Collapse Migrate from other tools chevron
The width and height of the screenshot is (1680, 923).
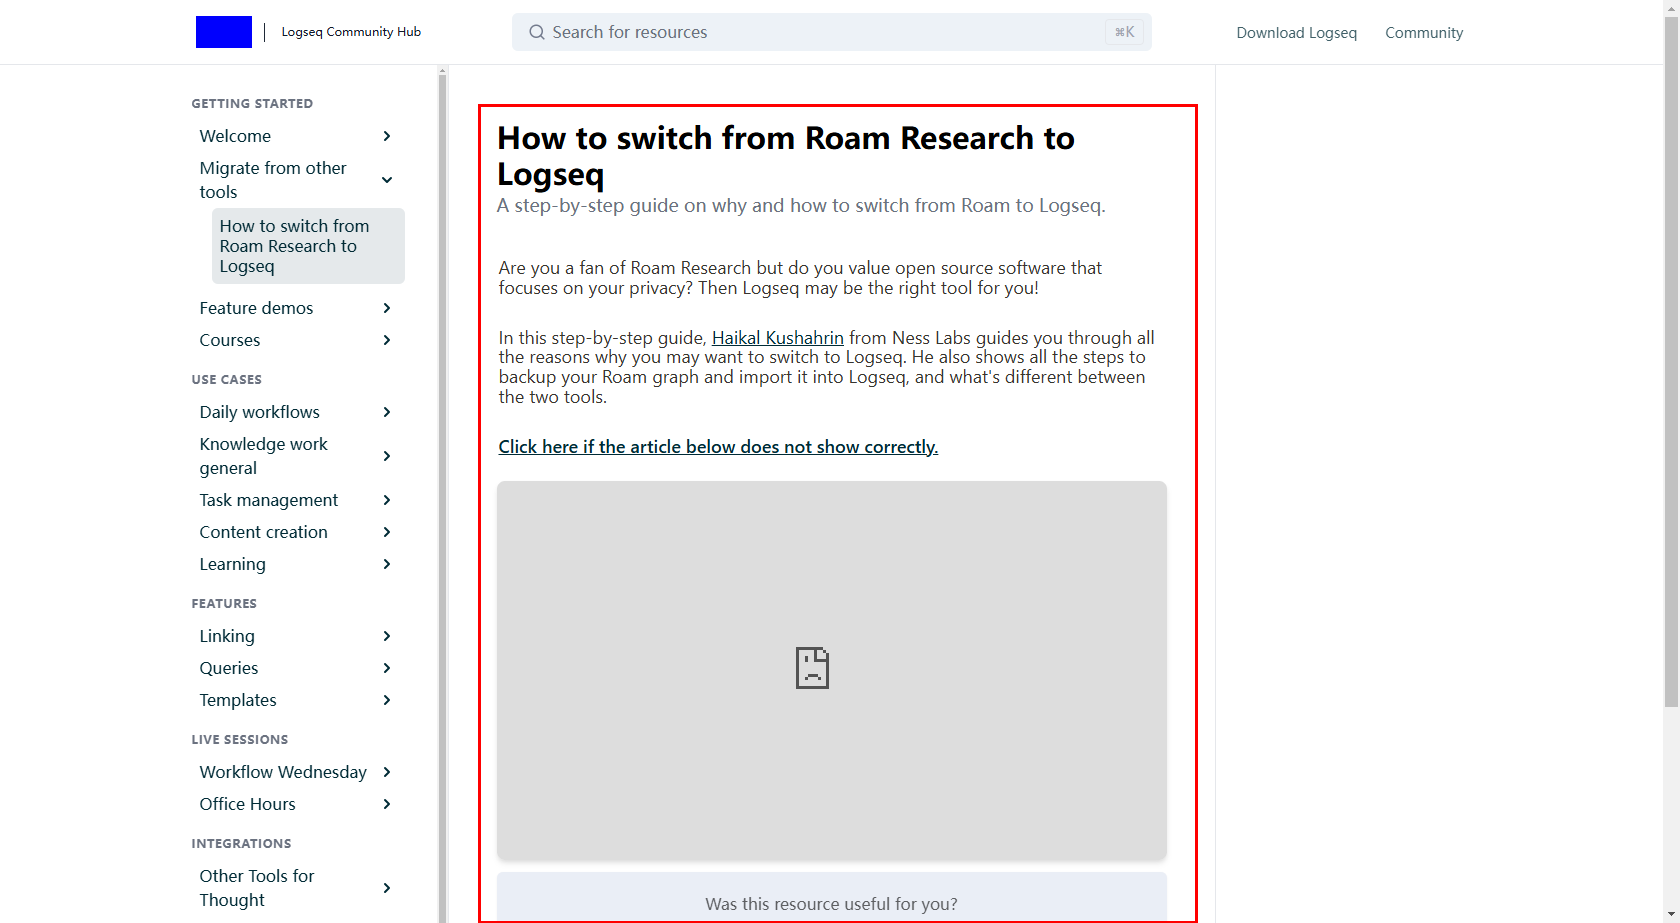coord(387,180)
